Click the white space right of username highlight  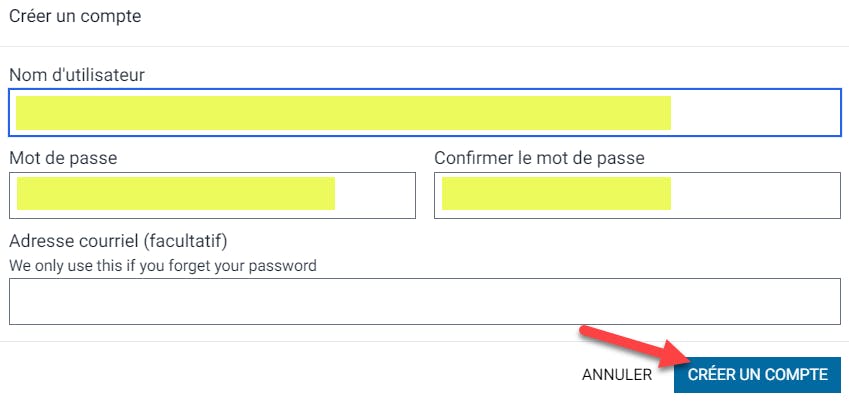pos(754,113)
